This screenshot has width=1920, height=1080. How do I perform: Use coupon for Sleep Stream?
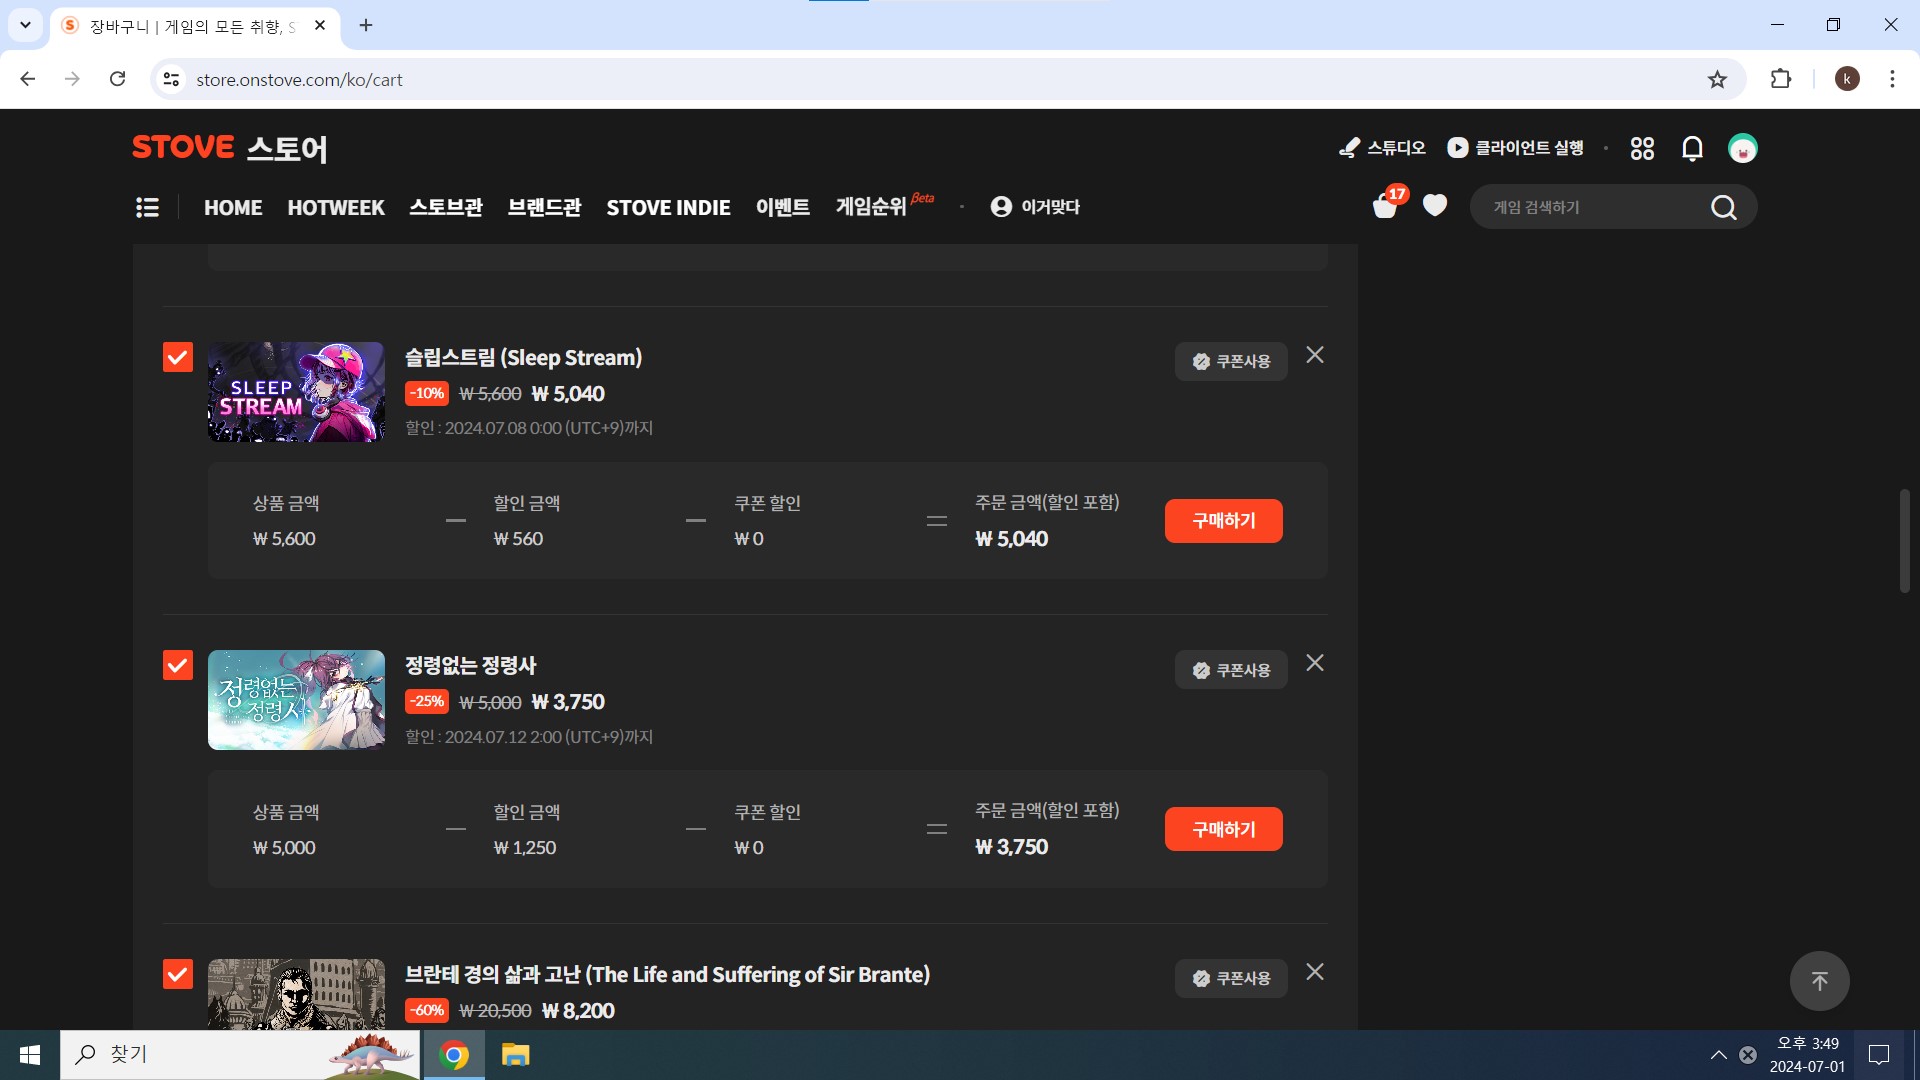tap(1231, 361)
